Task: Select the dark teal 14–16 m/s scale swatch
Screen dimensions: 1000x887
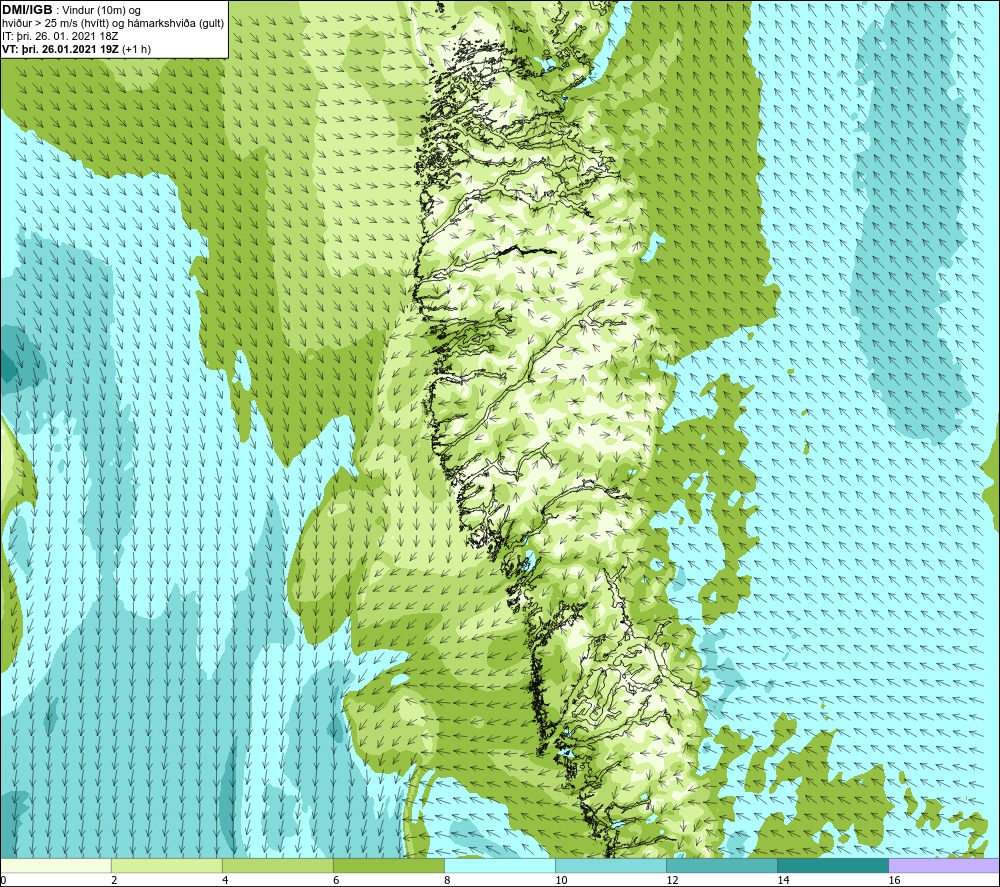Action: (833, 865)
